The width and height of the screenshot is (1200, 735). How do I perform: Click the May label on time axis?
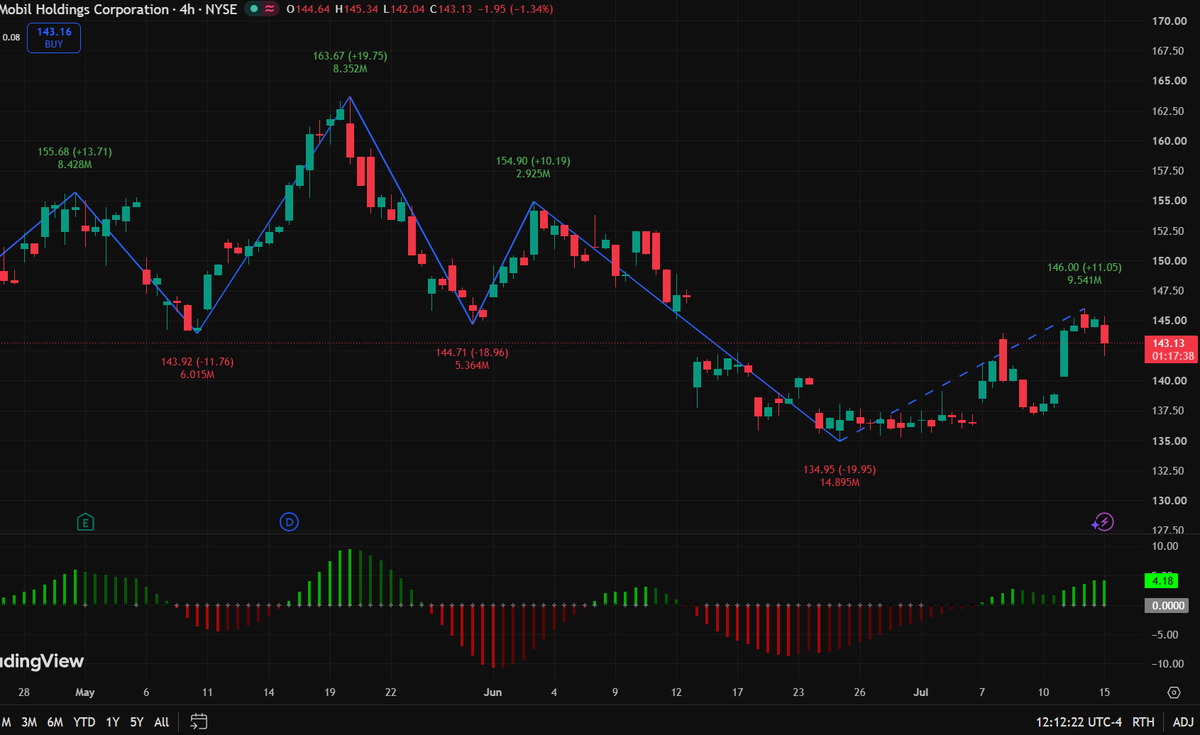coord(85,692)
